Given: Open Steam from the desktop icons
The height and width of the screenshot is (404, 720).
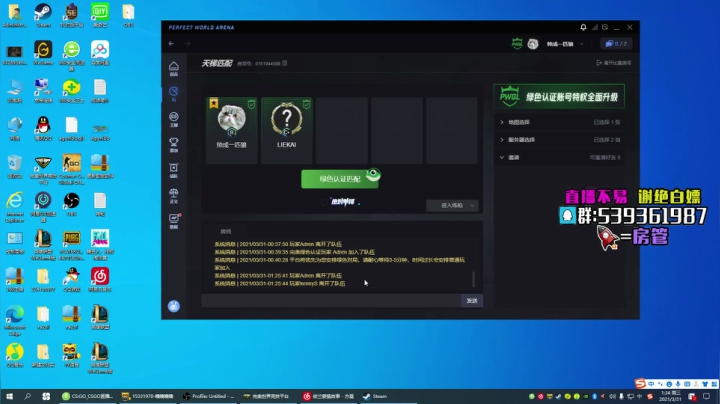Looking at the screenshot, I should click(43, 15).
